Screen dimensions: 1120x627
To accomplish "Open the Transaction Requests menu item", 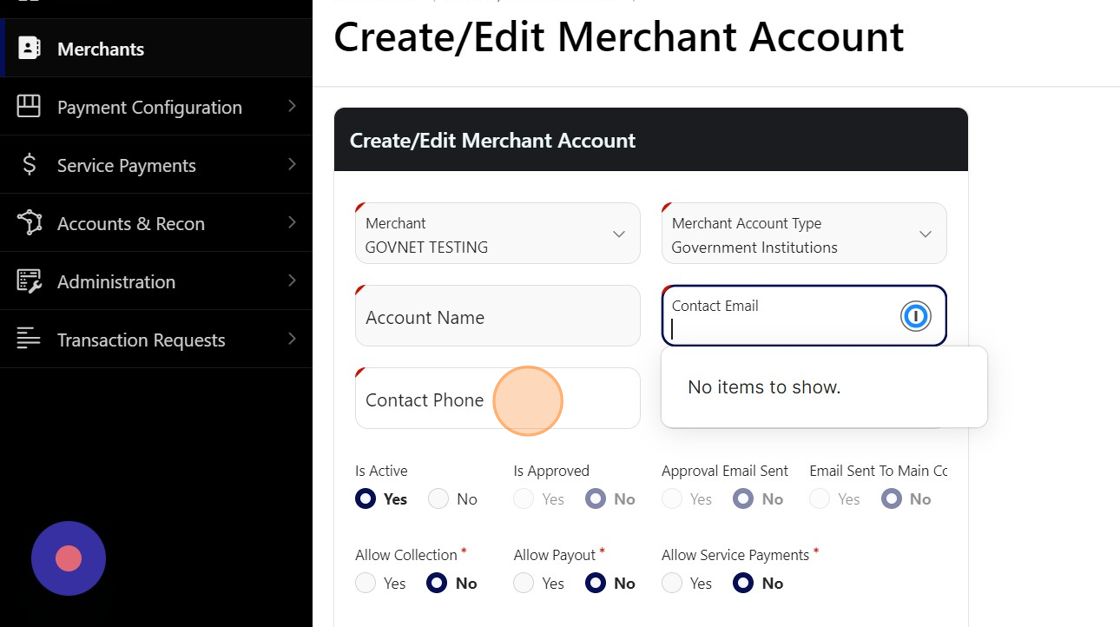I will [140, 340].
